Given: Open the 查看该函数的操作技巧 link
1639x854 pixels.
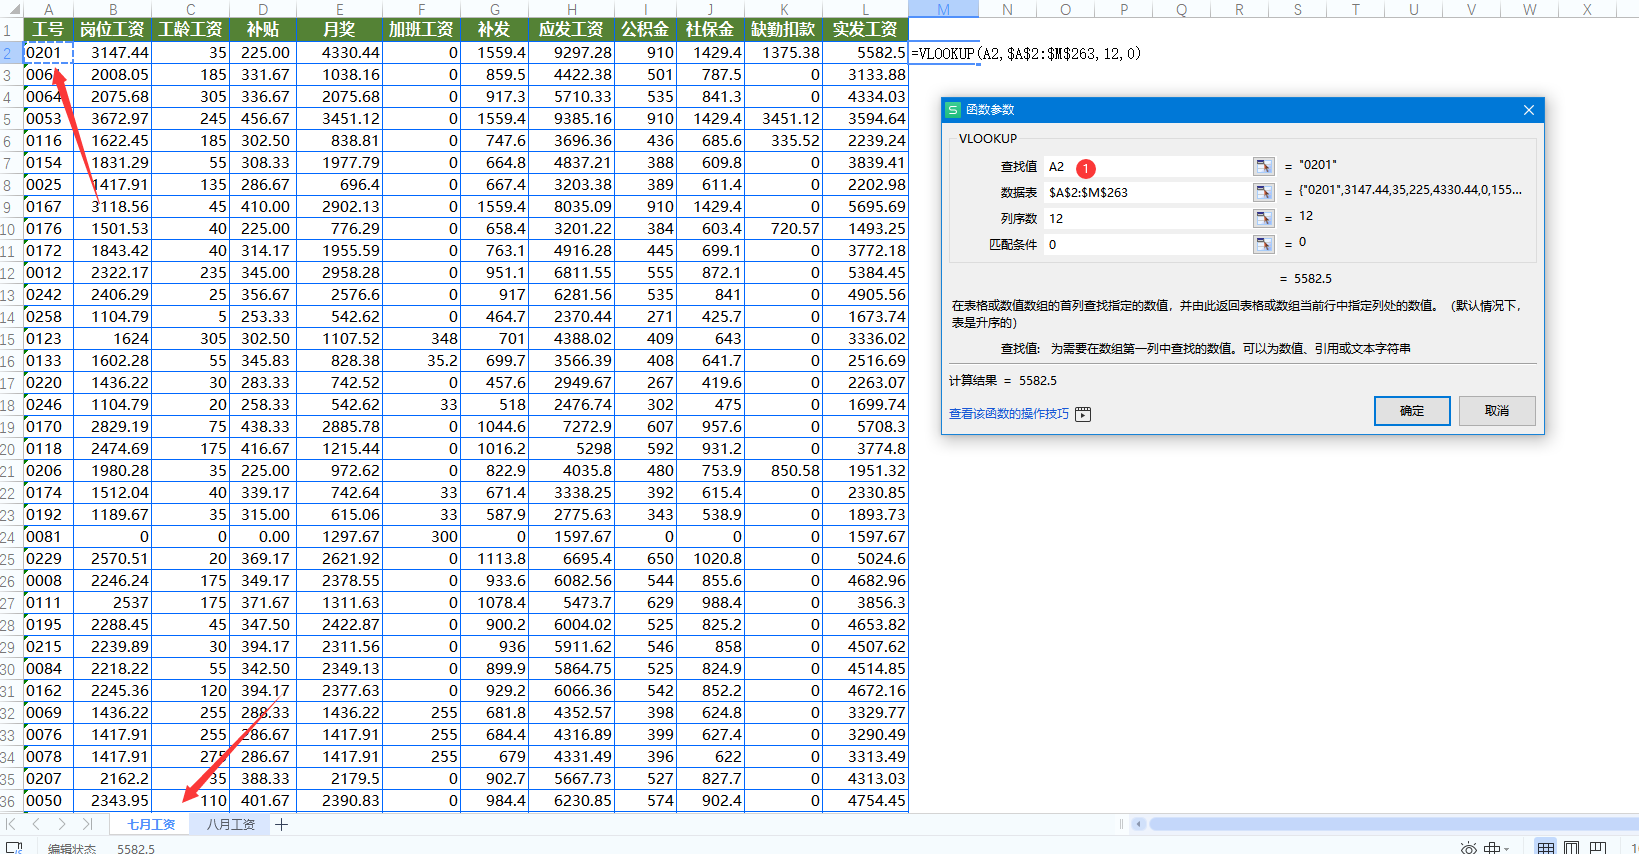Looking at the screenshot, I should 1009,414.
